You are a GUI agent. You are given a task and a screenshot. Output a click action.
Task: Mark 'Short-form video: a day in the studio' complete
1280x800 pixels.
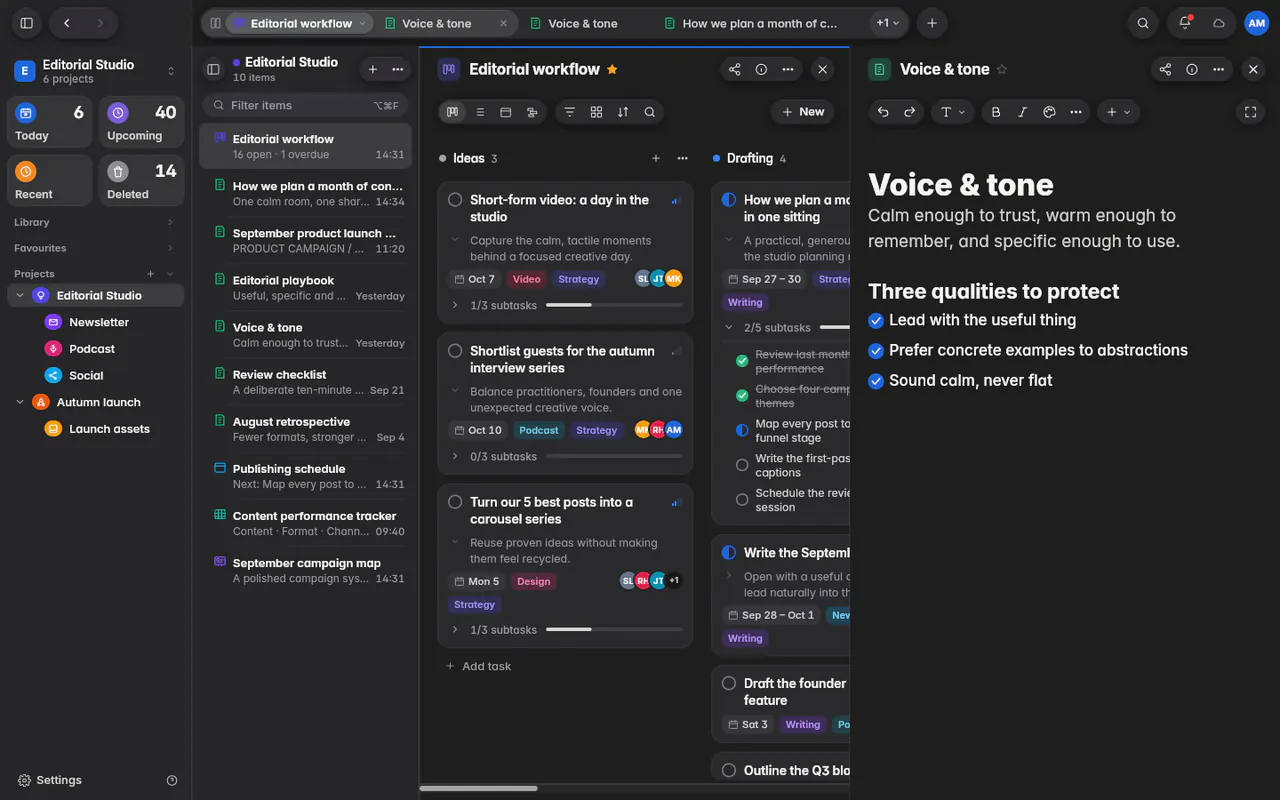pos(455,200)
